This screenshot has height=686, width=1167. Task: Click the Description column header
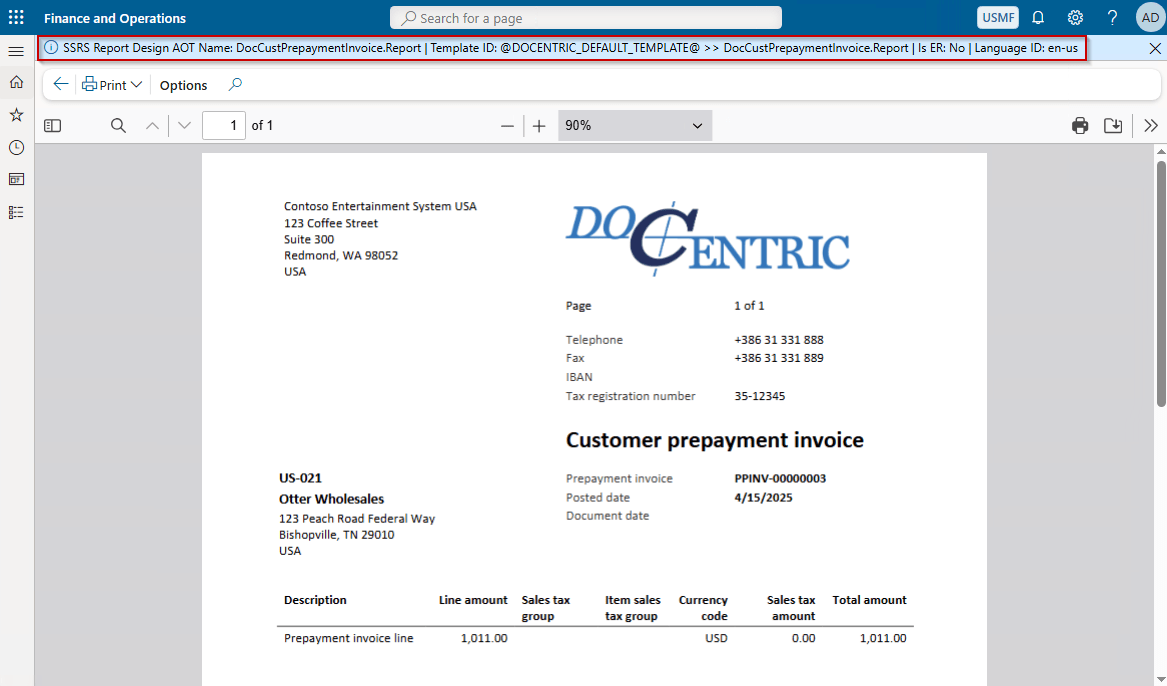click(315, 600)
